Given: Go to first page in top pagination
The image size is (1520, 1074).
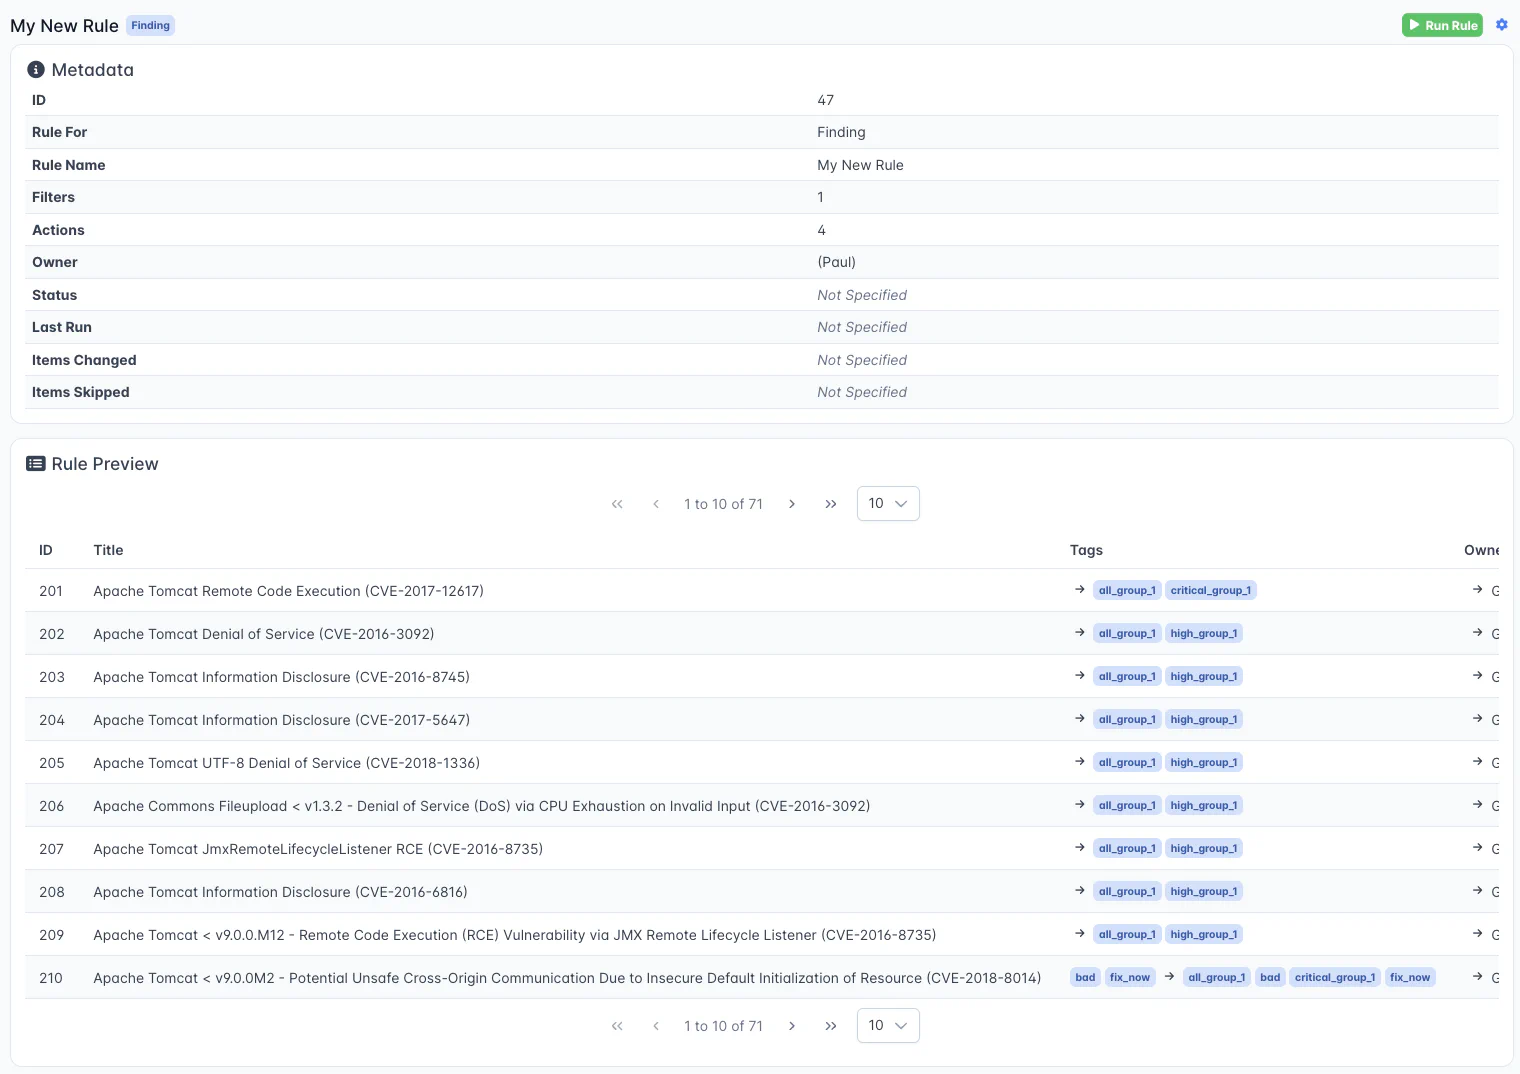Looking at the screenshot, I should tap(617, 504).
